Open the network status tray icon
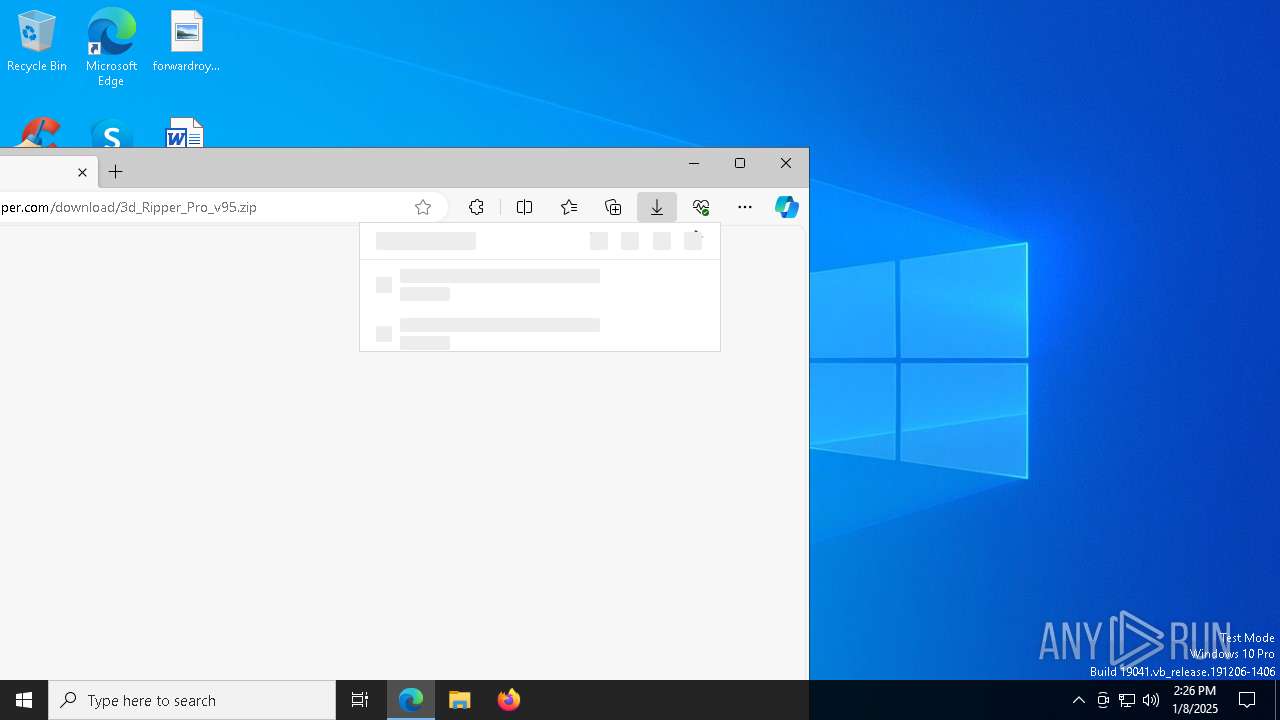Viewport: 1280px width, 720px height. (x=1127, y=700)
